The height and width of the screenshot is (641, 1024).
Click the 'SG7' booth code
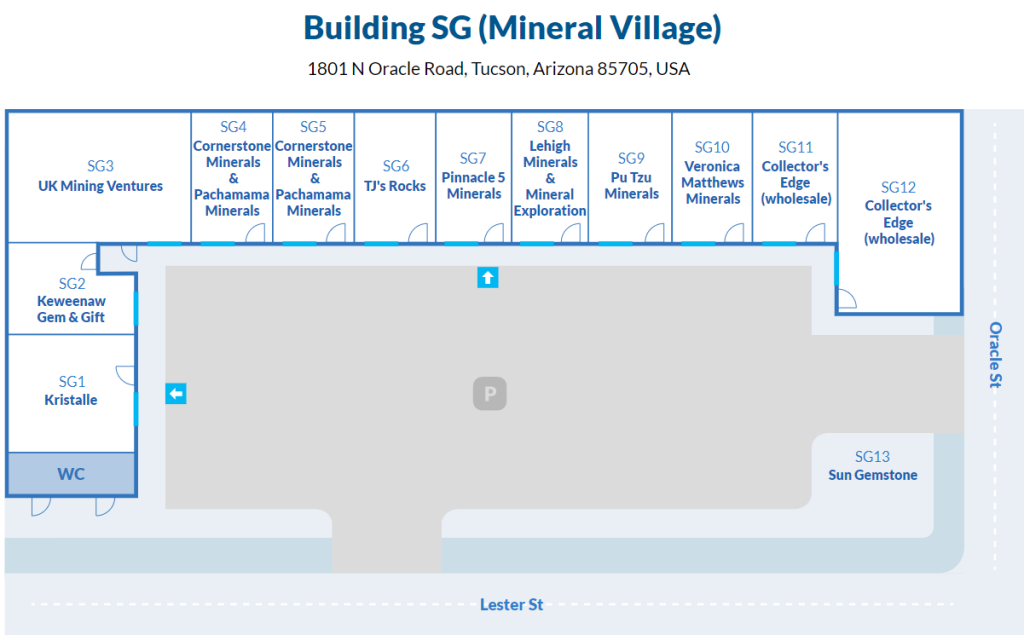click(x=473, y=158)
